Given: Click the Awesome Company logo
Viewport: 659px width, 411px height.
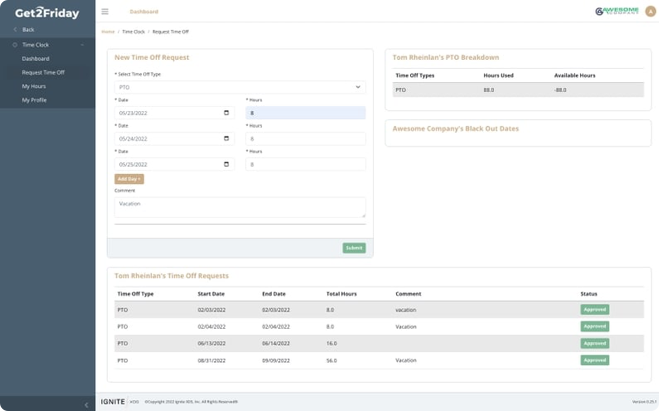Looking at the screenshot, I should pyautogui.click(x=617, y=11).
